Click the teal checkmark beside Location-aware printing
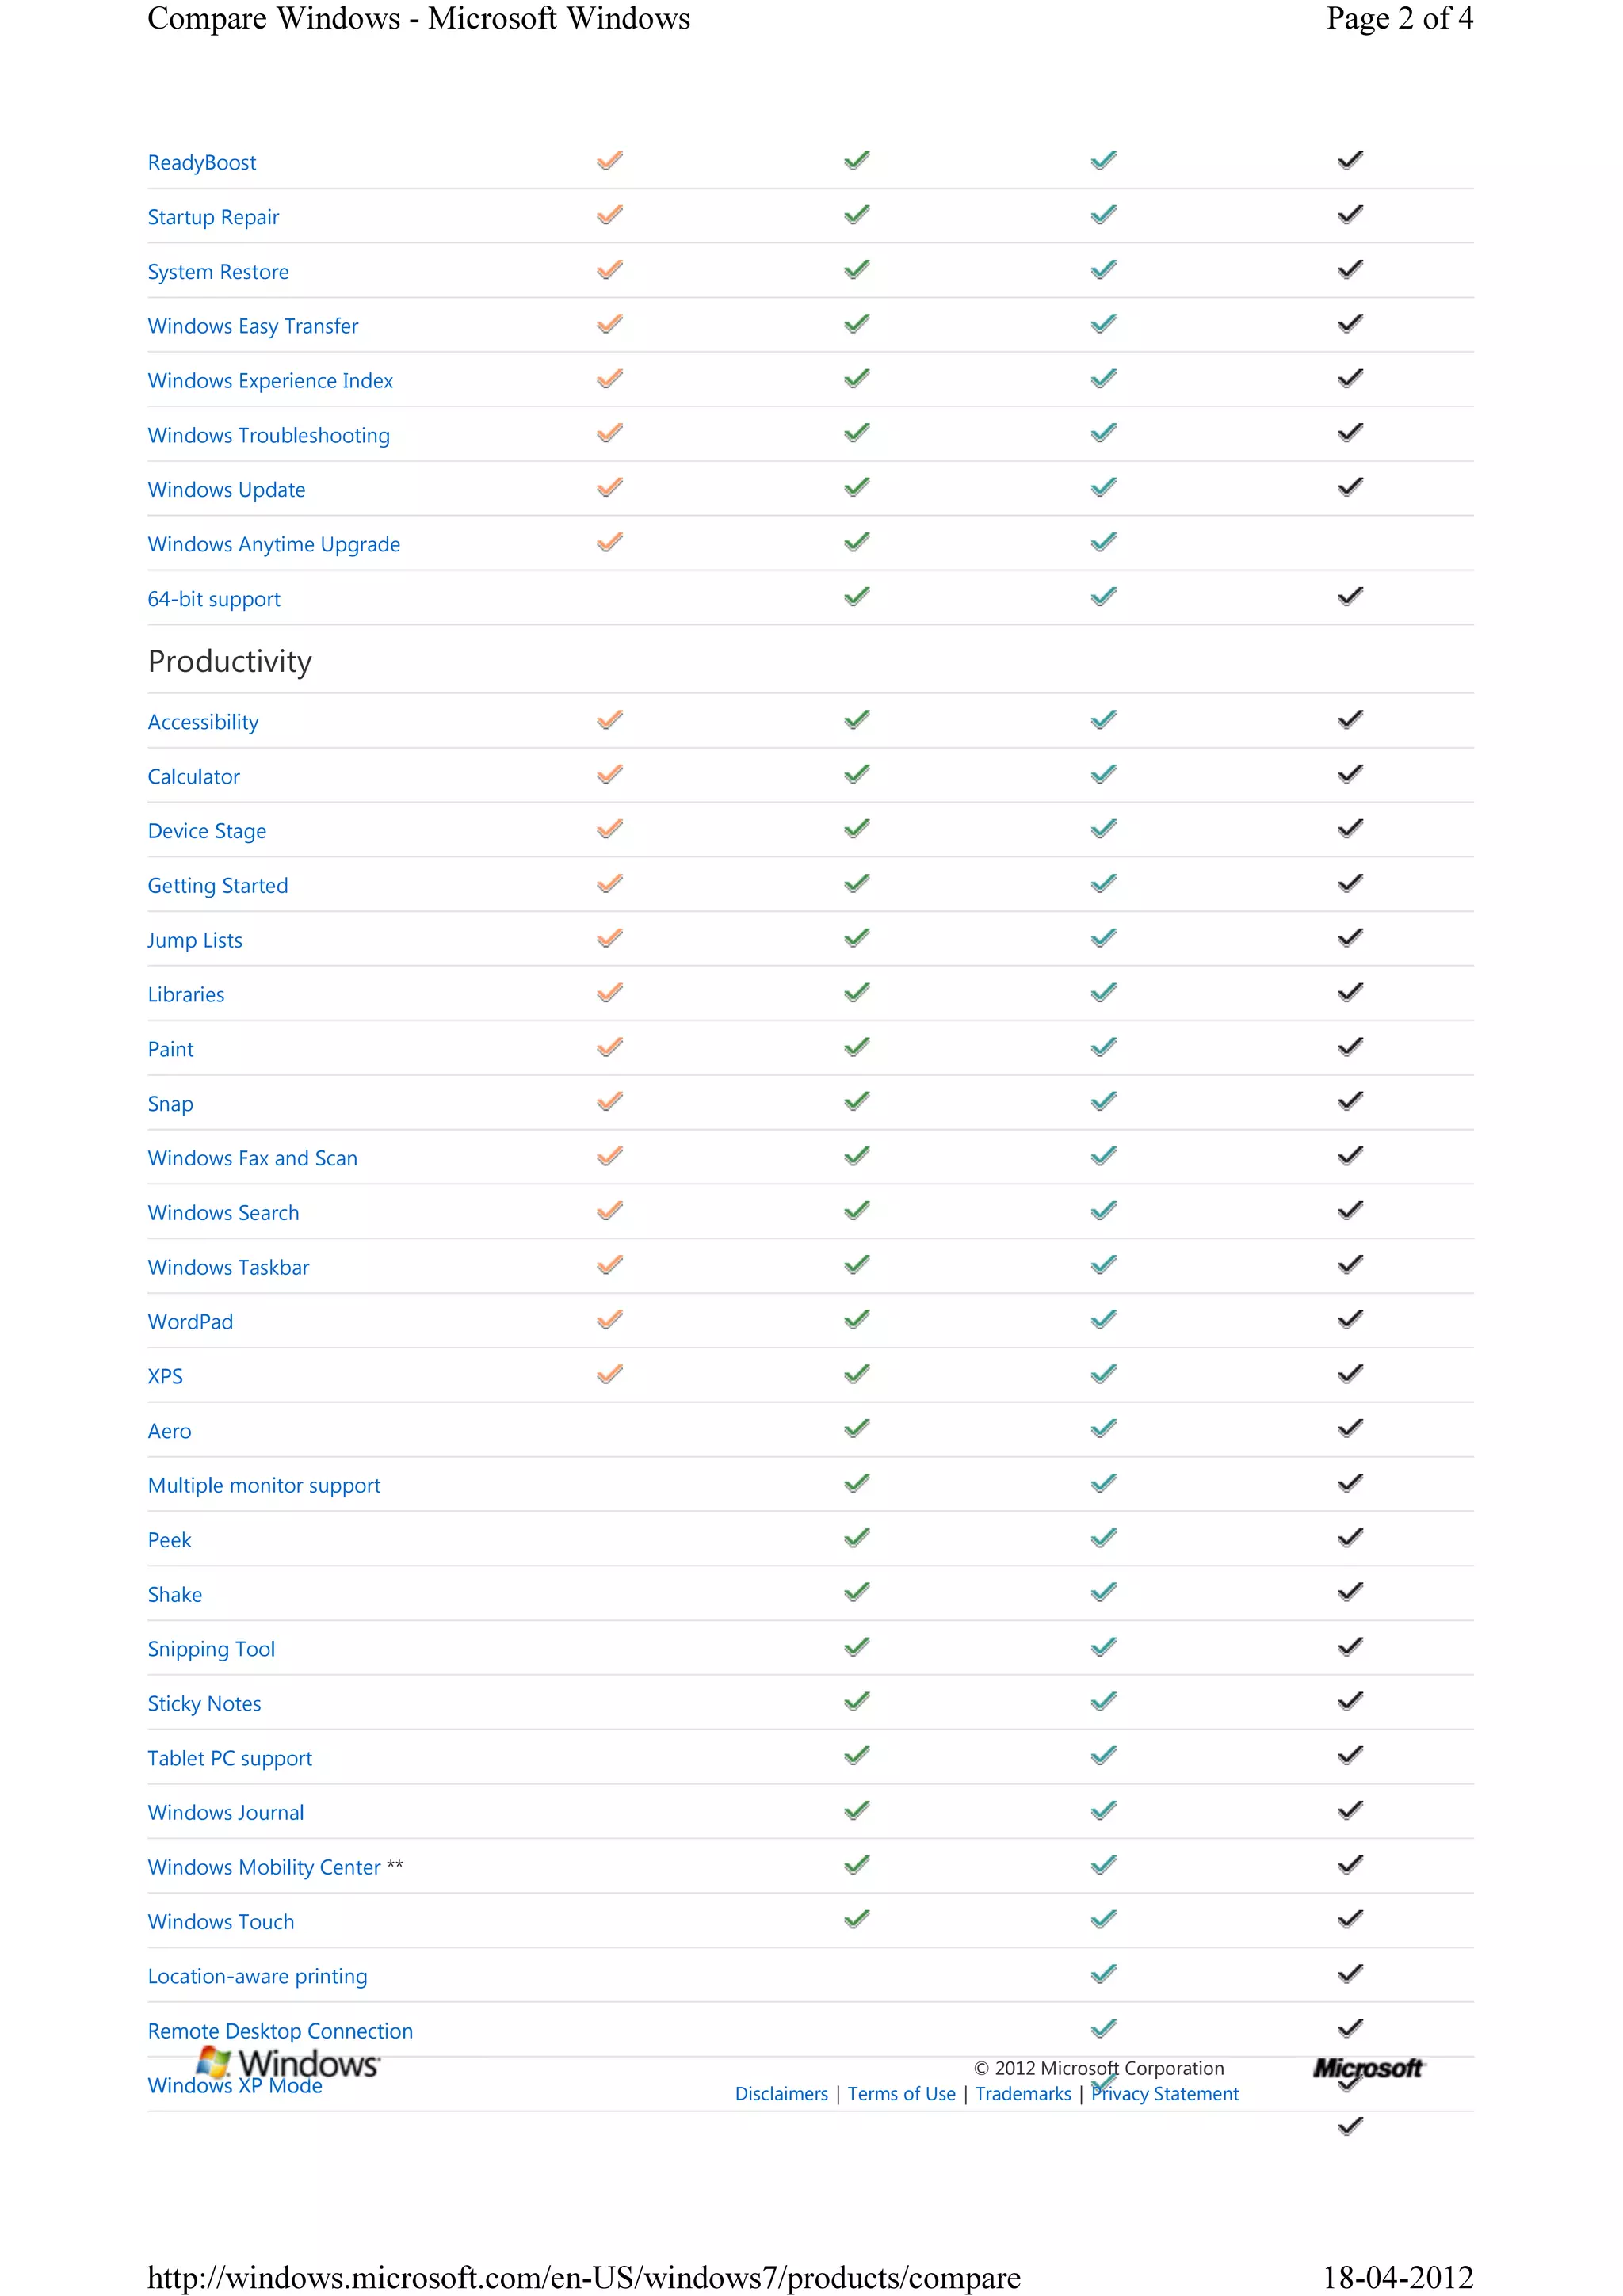 point(1103,1974)
